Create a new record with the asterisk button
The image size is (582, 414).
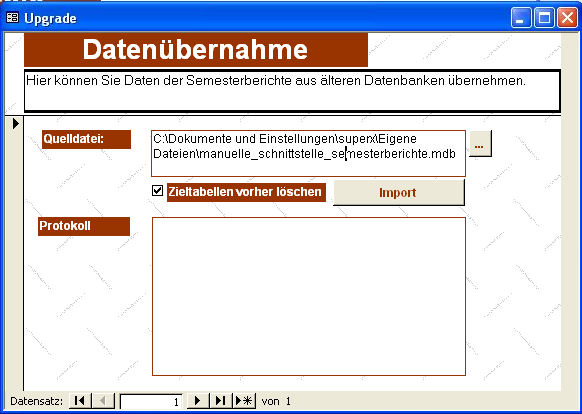pos(244,401)
